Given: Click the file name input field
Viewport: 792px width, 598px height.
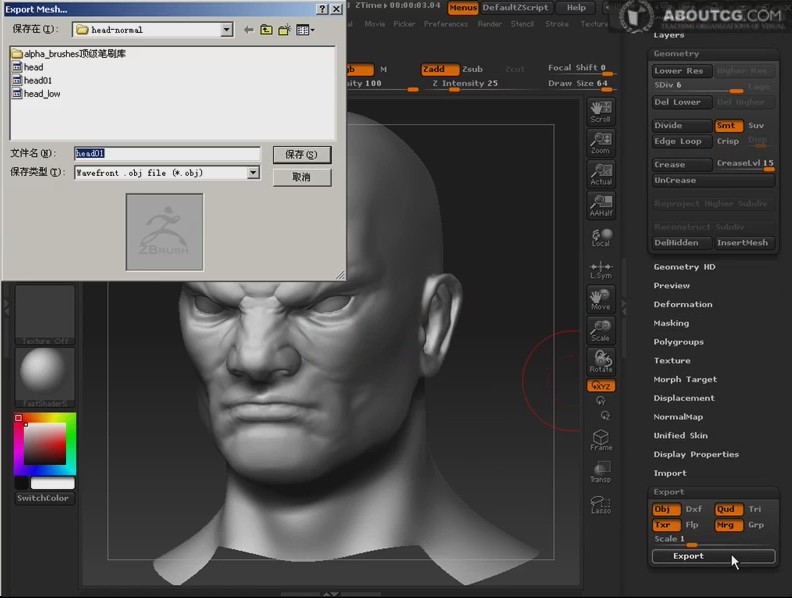Looking at the screenshot, I should tap(167, 154).
